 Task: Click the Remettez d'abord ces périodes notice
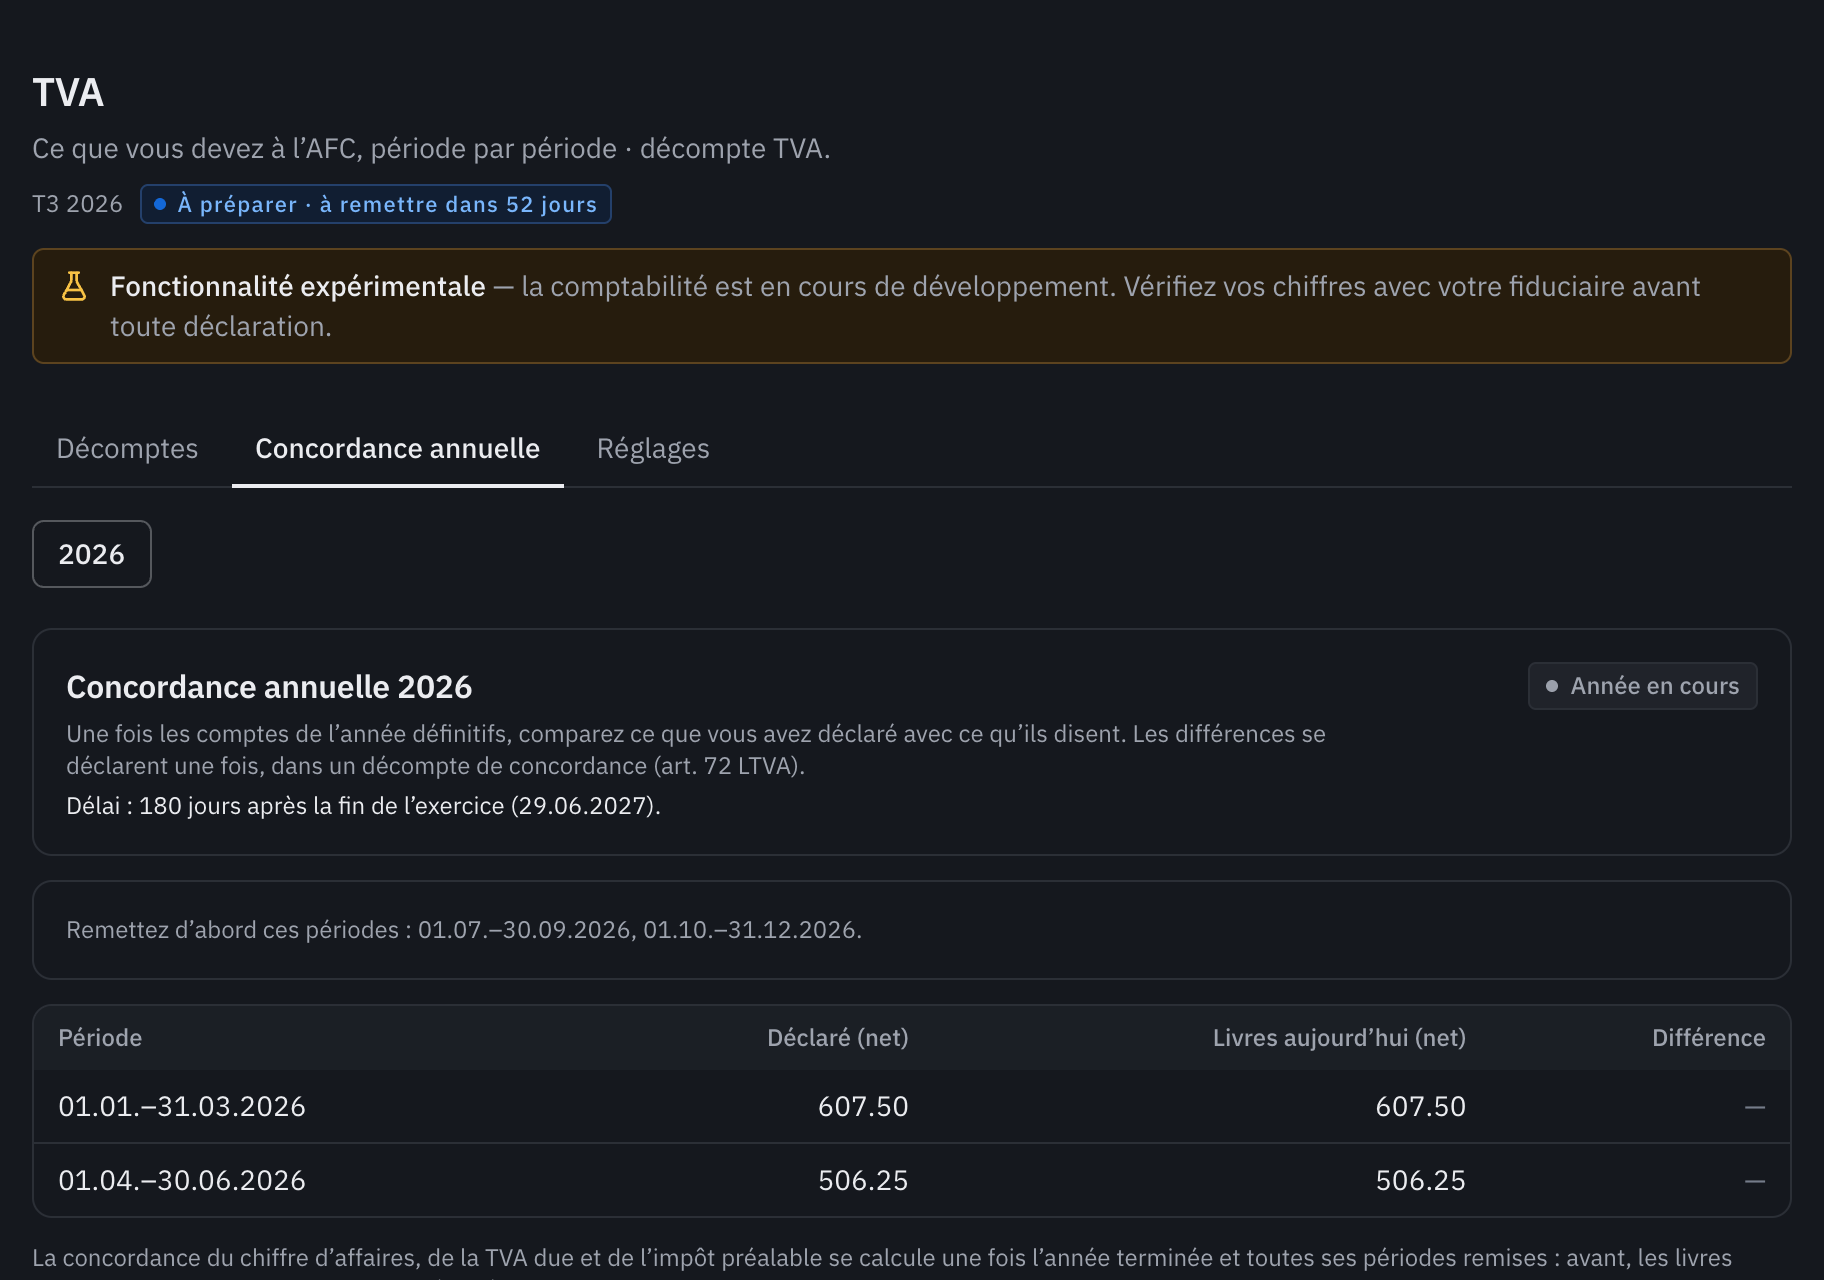(912, 930)
